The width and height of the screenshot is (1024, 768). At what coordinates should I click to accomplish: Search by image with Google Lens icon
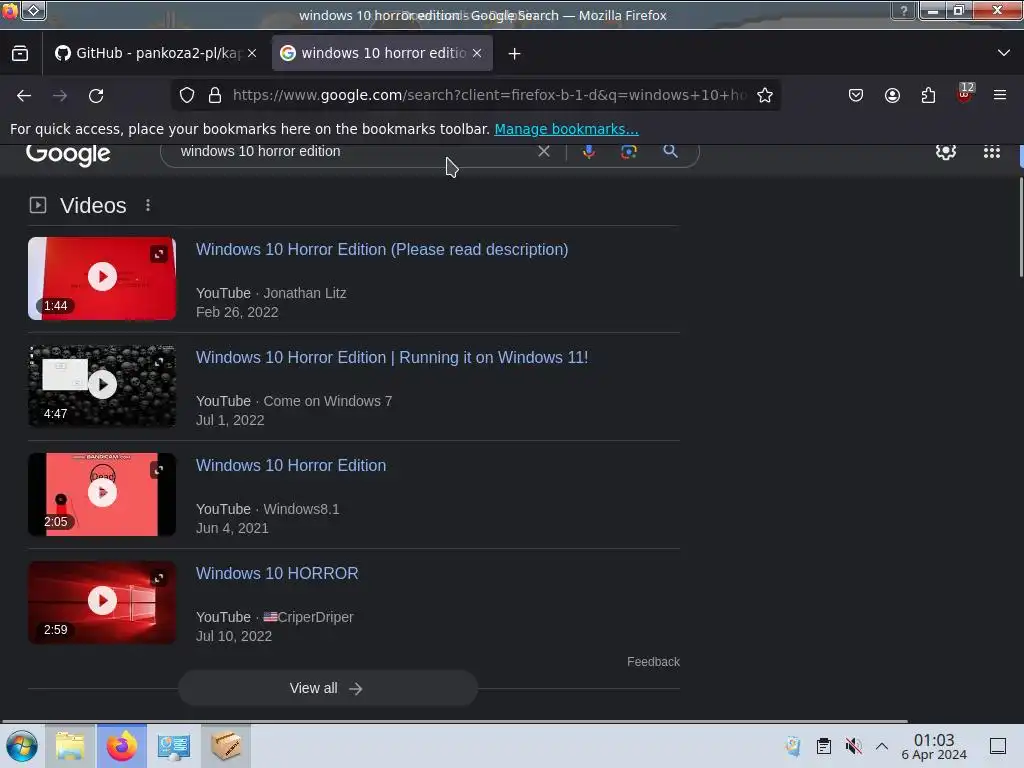(629, 152)
